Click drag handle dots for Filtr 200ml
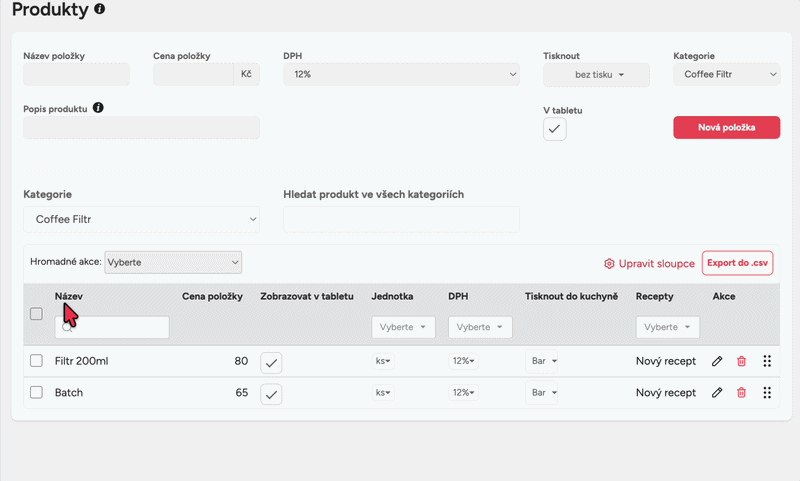The image size is (800, 481). [767, 361]
